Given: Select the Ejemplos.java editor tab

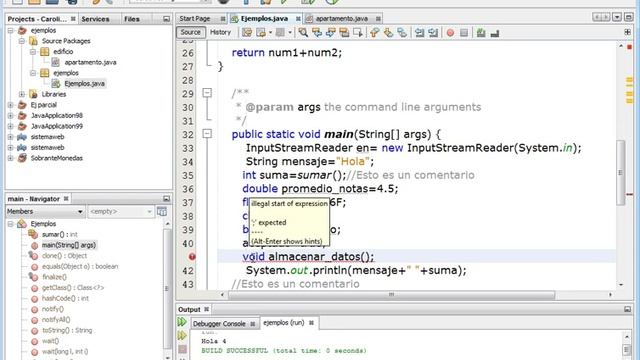Looking at the screenshot, I should coord(264,19).
